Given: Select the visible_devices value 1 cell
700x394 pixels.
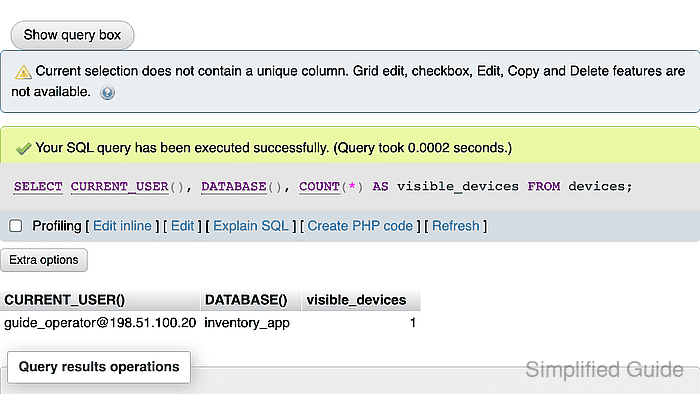Looking at the screenshot, I should coord(361,323).
